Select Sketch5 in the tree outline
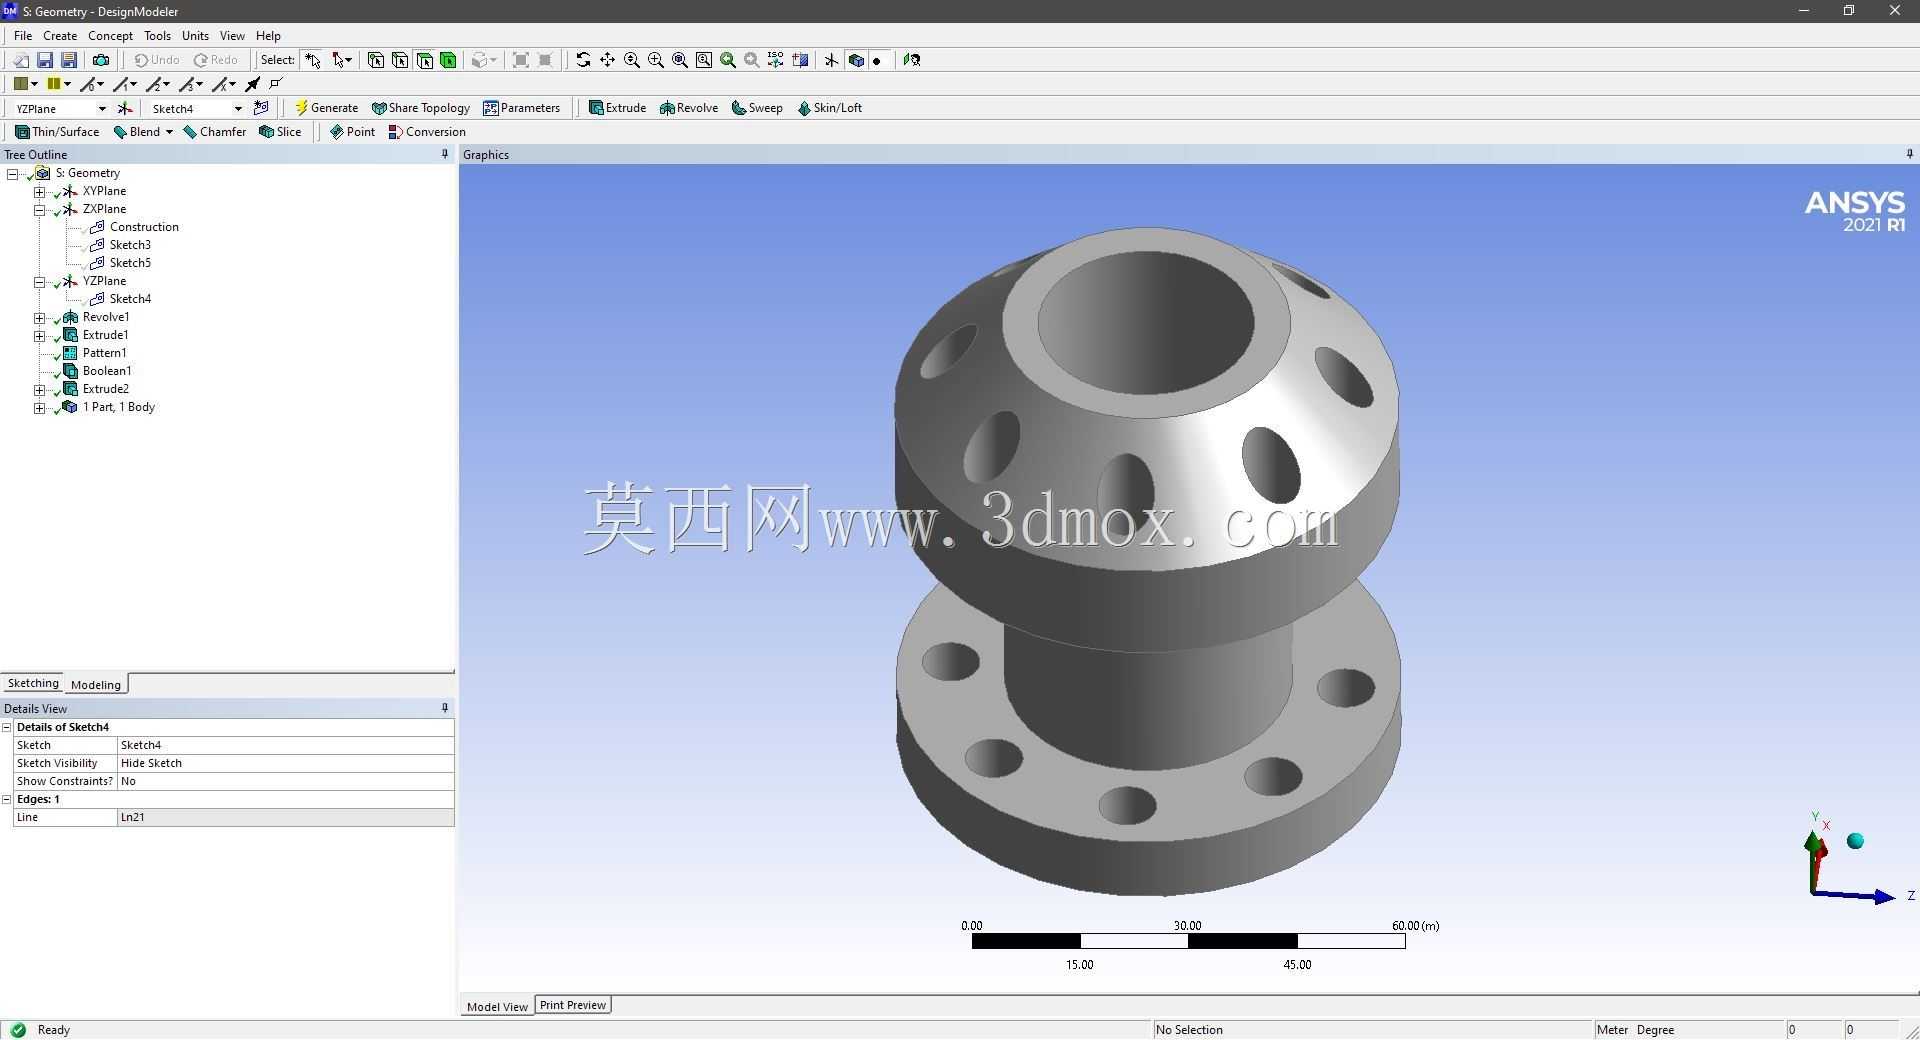1920x1040 pixels. 130,263
